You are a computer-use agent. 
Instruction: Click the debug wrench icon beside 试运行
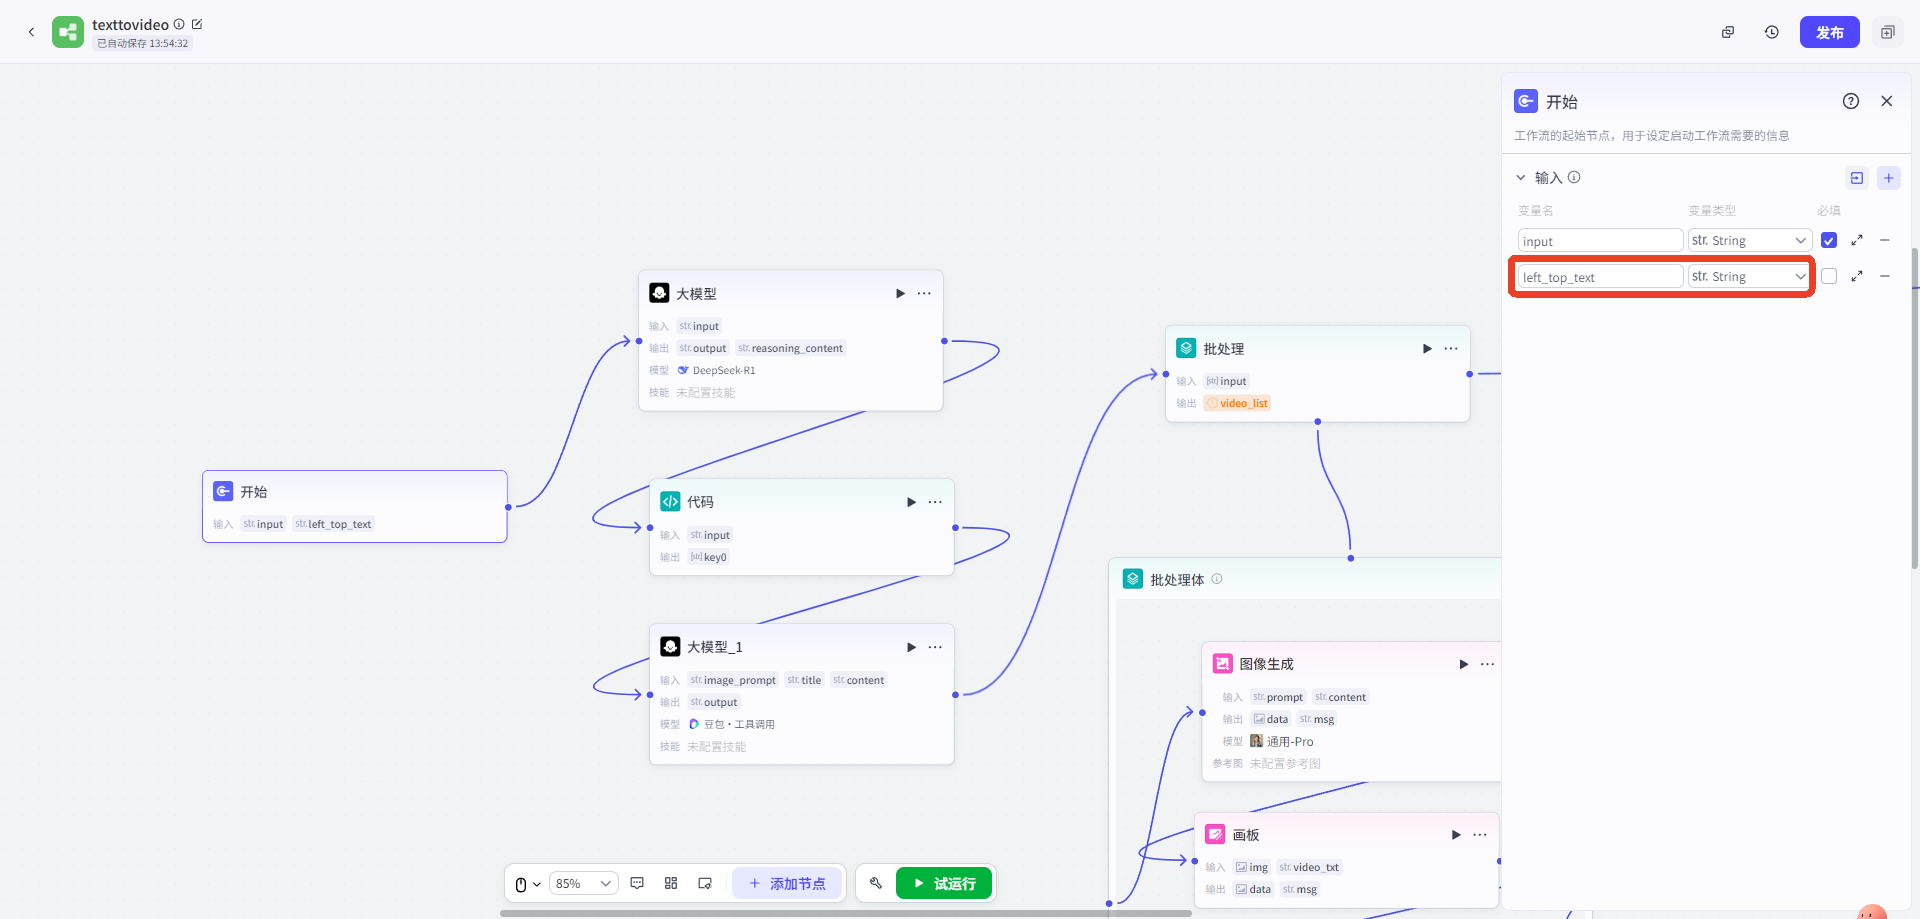pos(876,883)
